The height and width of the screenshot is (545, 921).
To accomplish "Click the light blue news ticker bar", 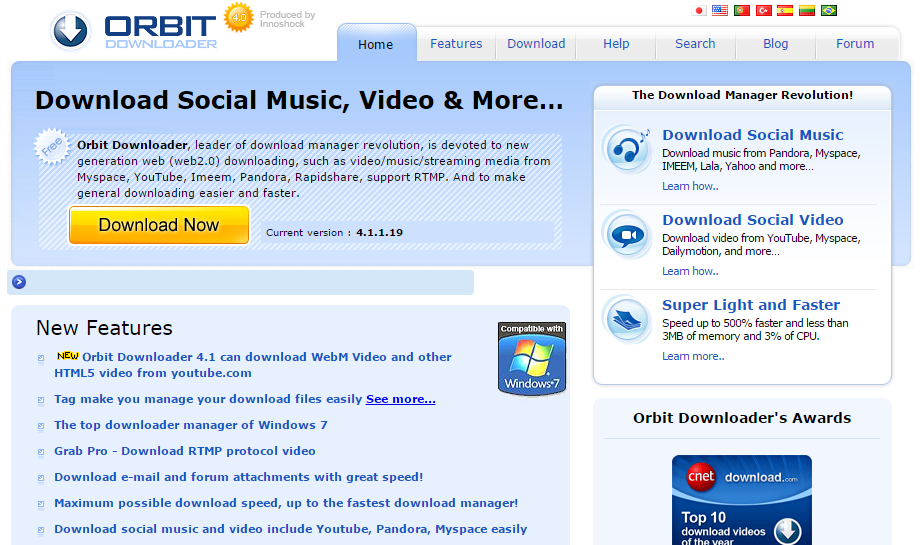I will point(241,282).
